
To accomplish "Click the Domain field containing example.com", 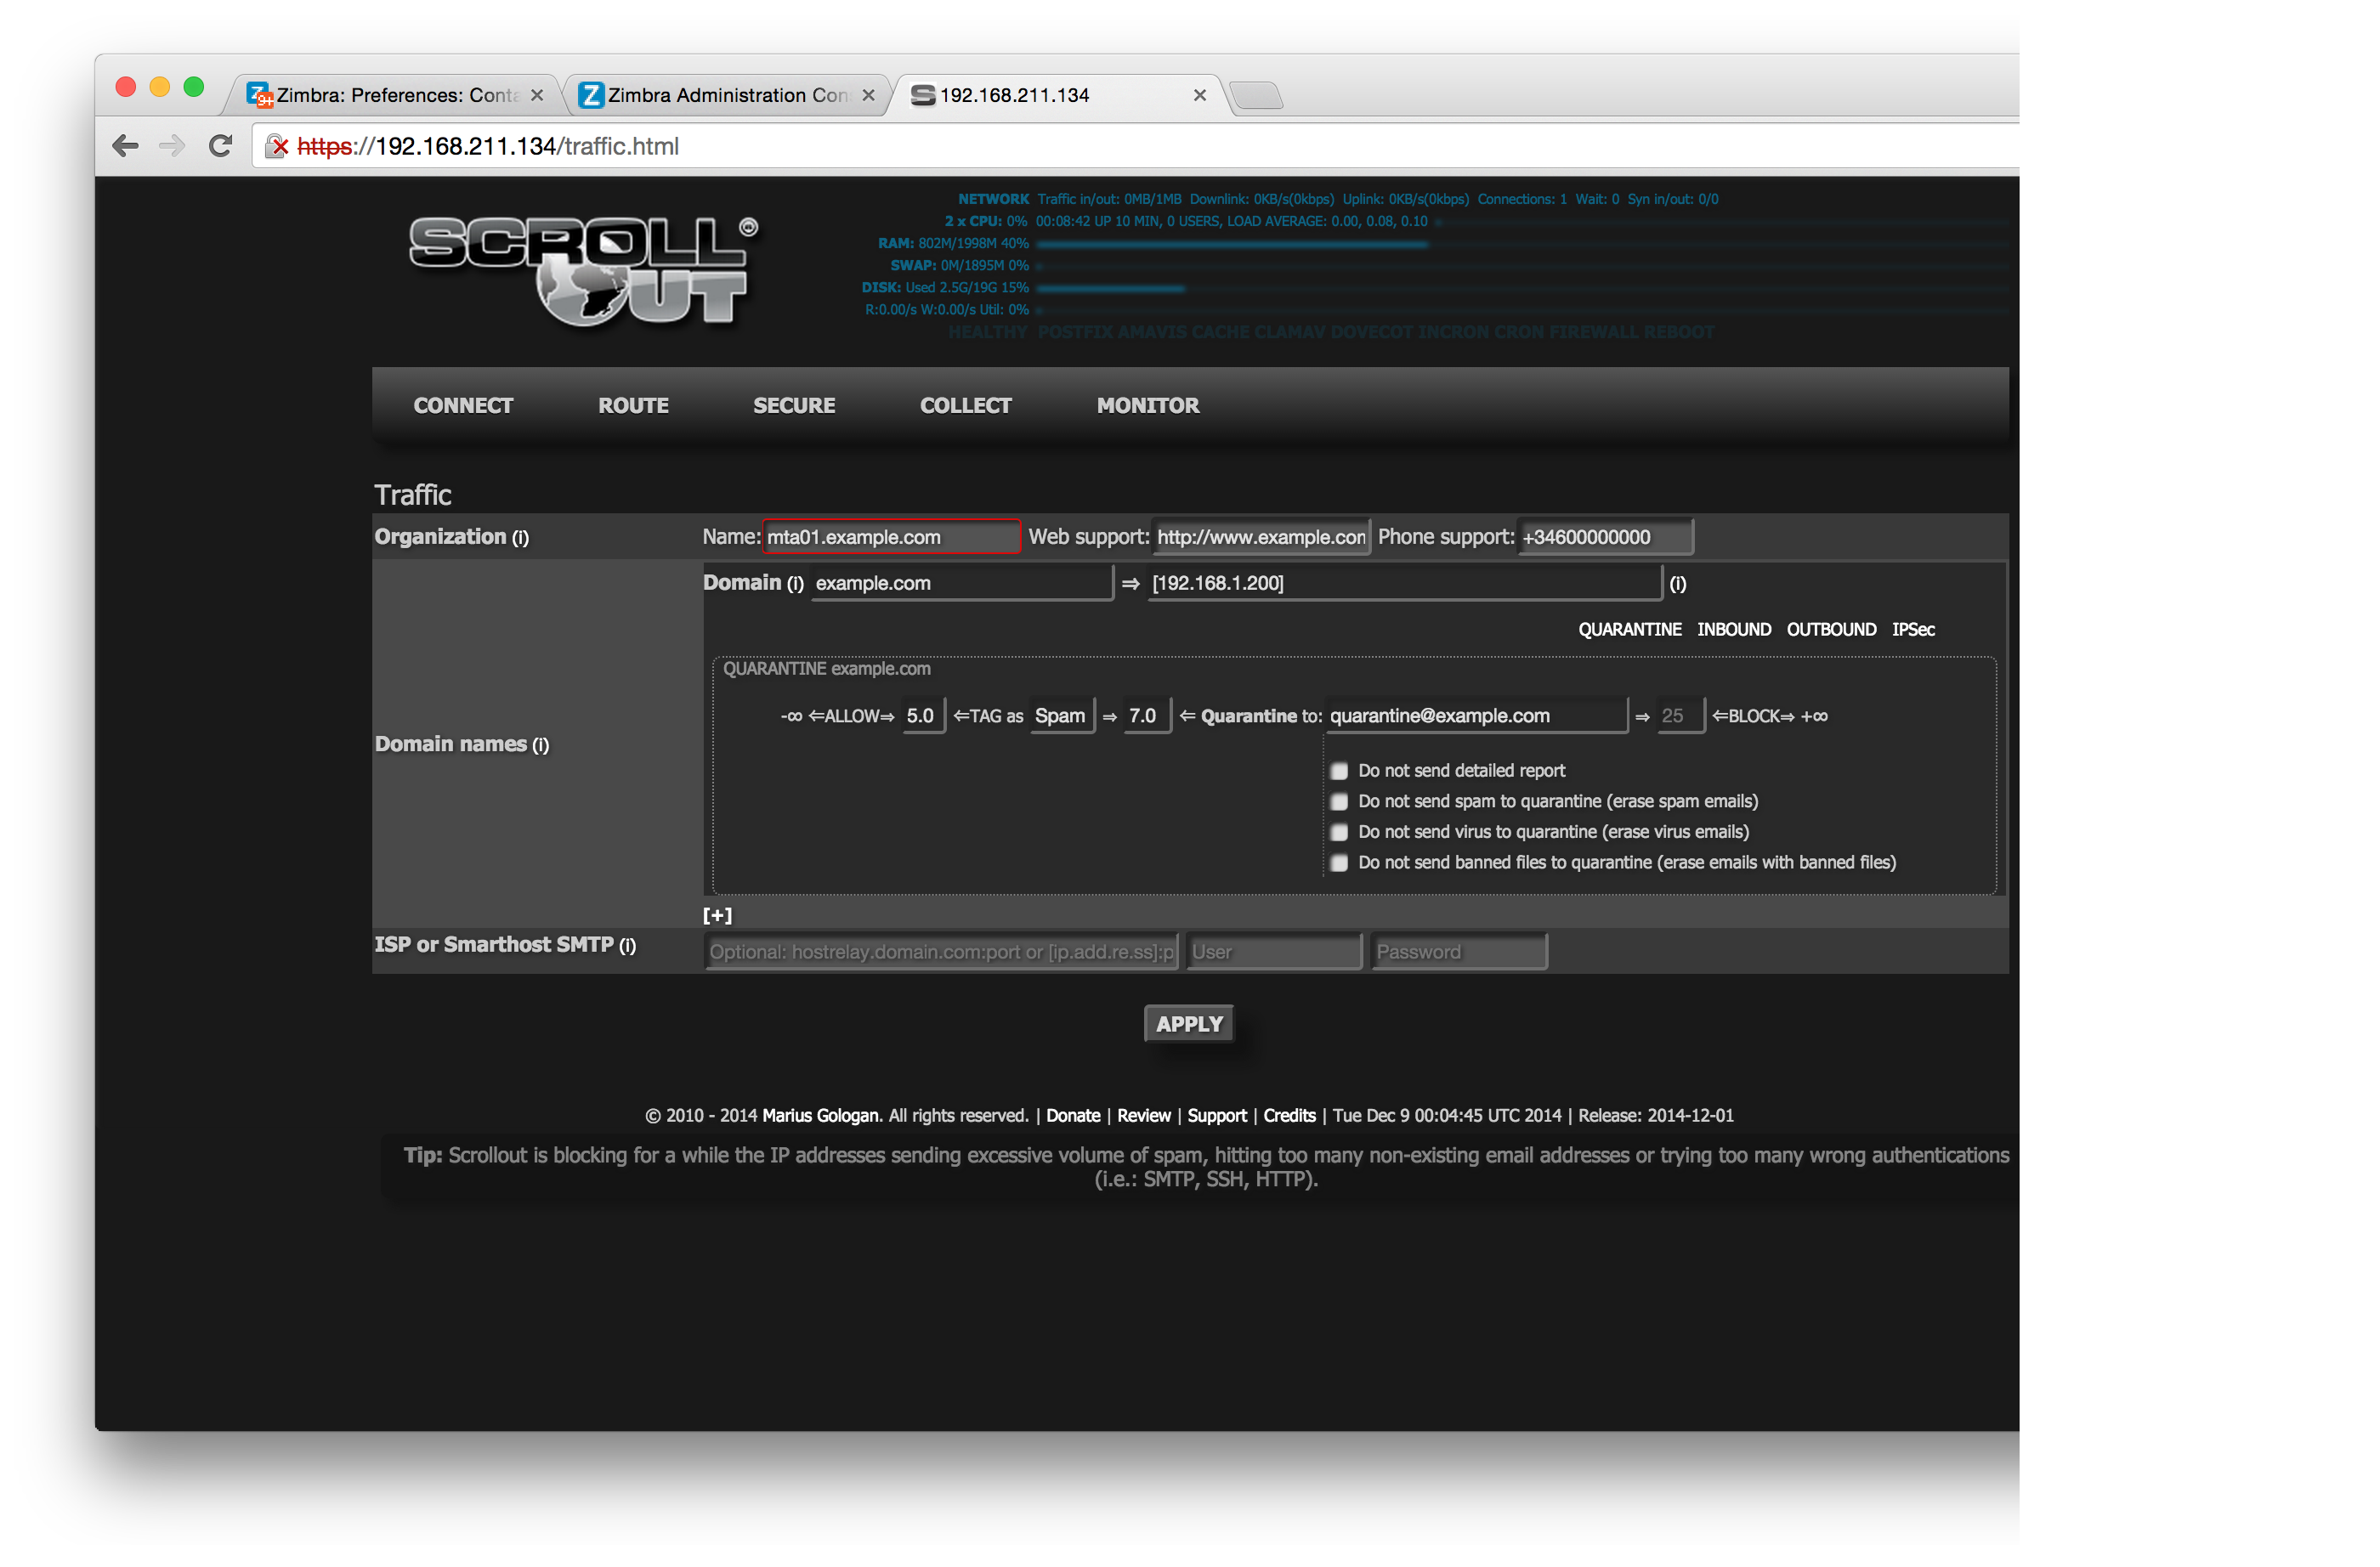I will pos(961,583).
